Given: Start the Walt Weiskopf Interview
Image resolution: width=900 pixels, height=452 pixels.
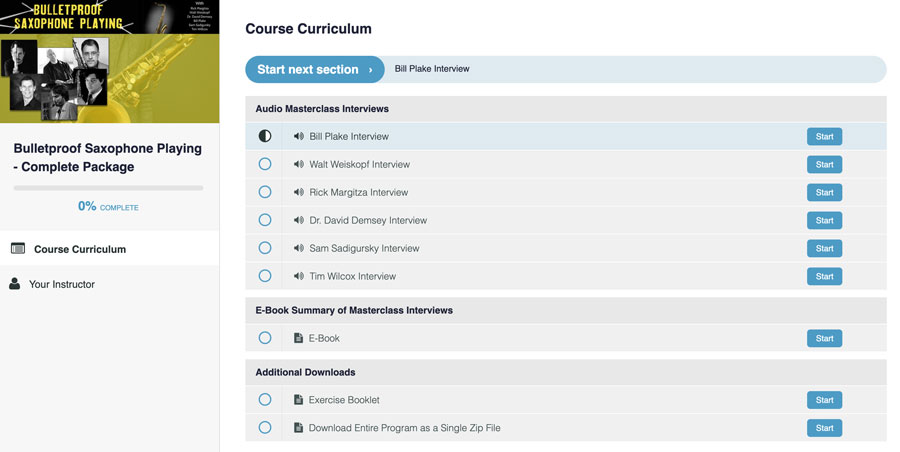Looking at the screenshot, I should tap(824, 164).
